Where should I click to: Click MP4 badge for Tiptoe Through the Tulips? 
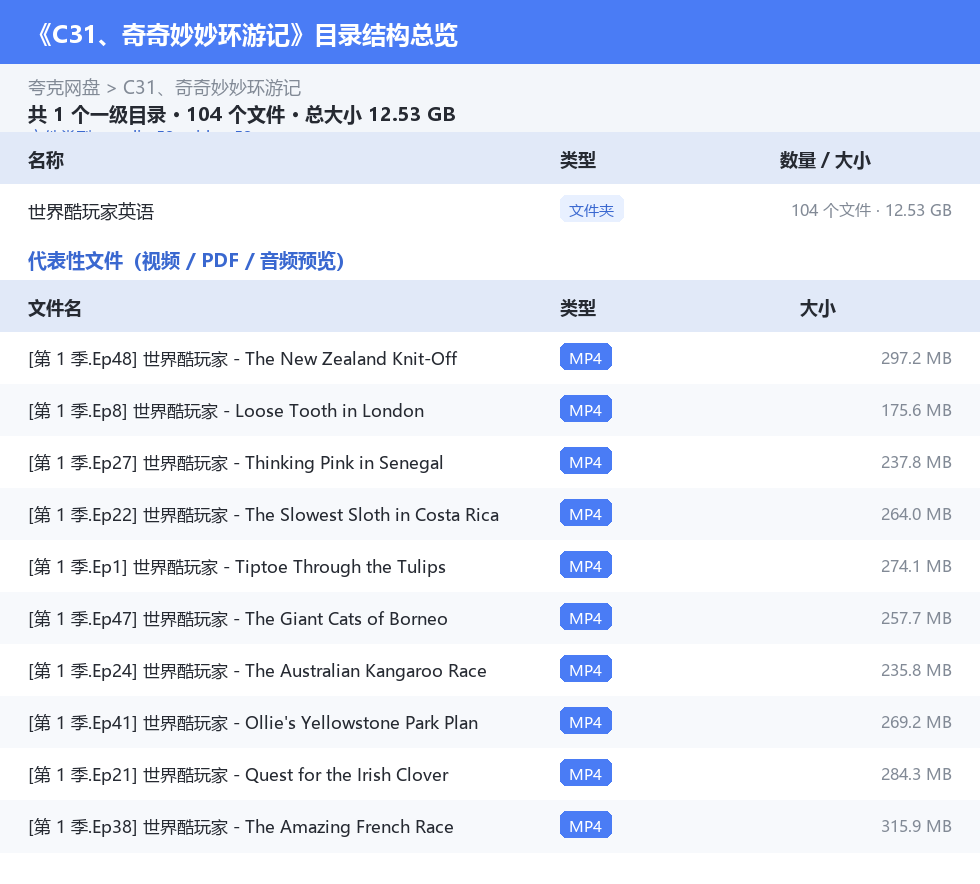[586, 565]
